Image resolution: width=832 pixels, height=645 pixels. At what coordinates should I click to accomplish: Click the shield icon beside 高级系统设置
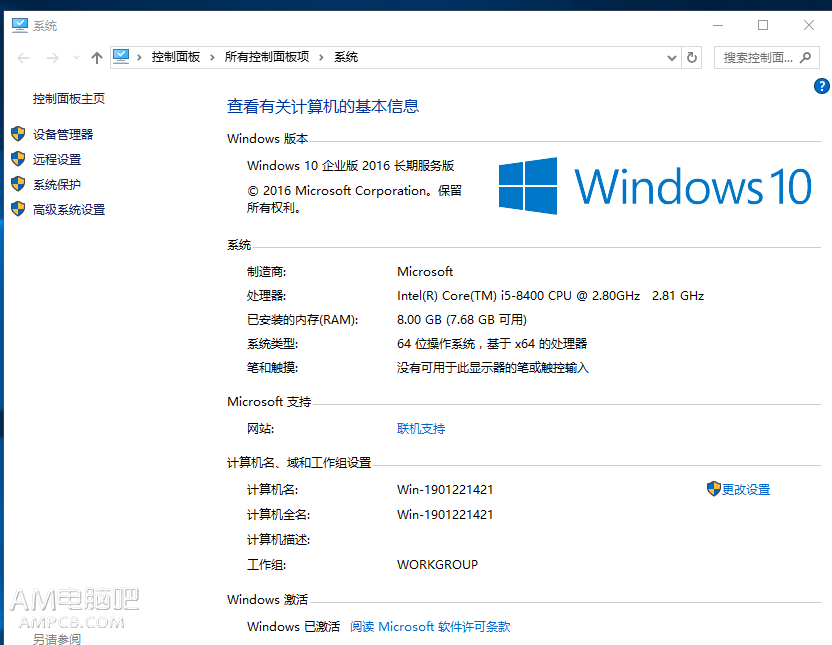18,209
